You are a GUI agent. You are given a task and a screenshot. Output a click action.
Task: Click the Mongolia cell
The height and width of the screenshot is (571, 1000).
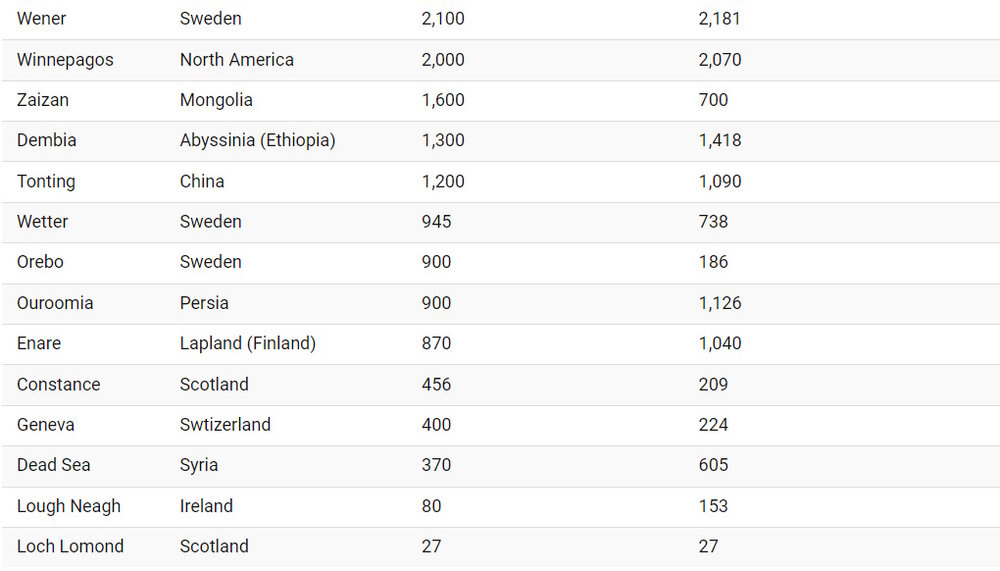[x=216, y=100]
